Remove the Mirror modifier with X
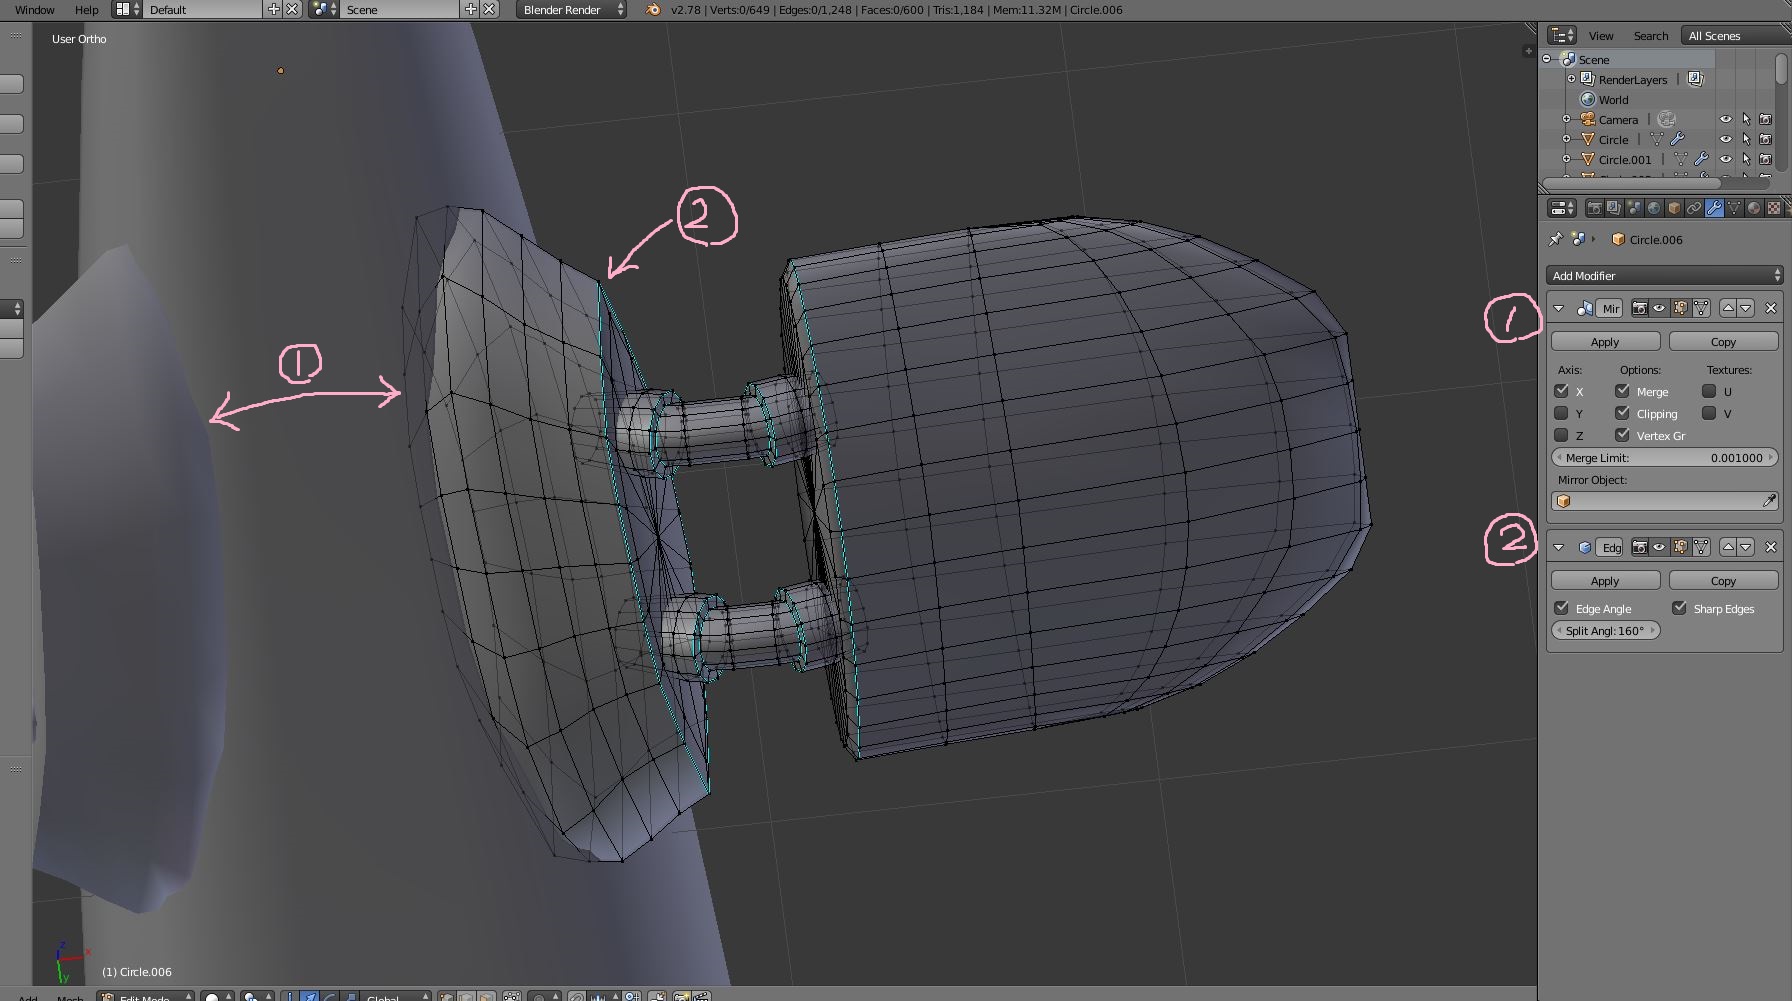The image size is (1792, 1001). tap(1771, 308)
